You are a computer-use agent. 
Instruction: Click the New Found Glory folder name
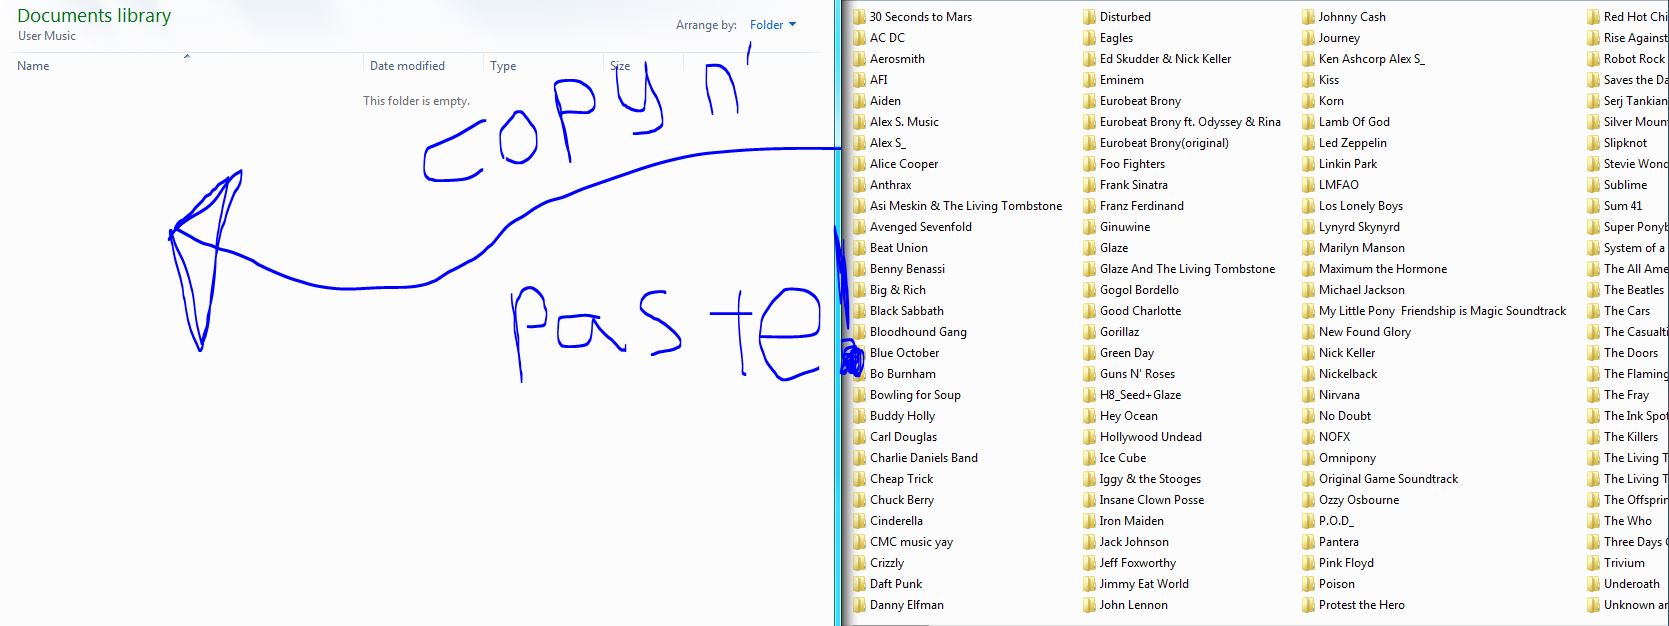pyautogui.click(x=1365, y=332)
